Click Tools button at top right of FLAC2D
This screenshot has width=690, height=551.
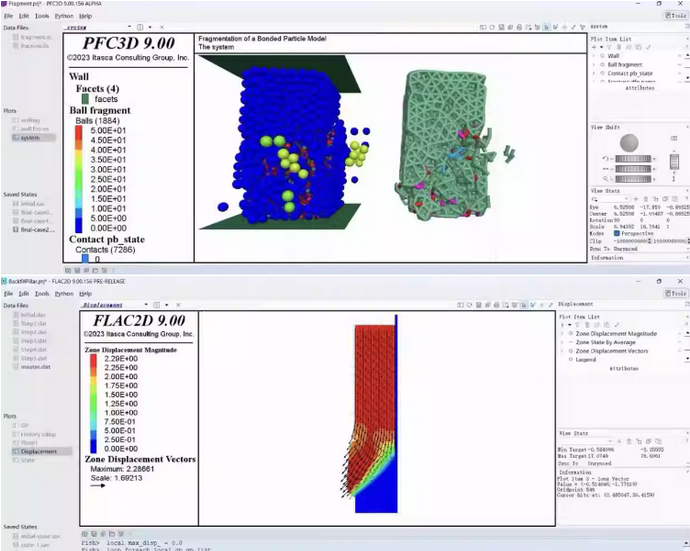(x=676, y=294)
